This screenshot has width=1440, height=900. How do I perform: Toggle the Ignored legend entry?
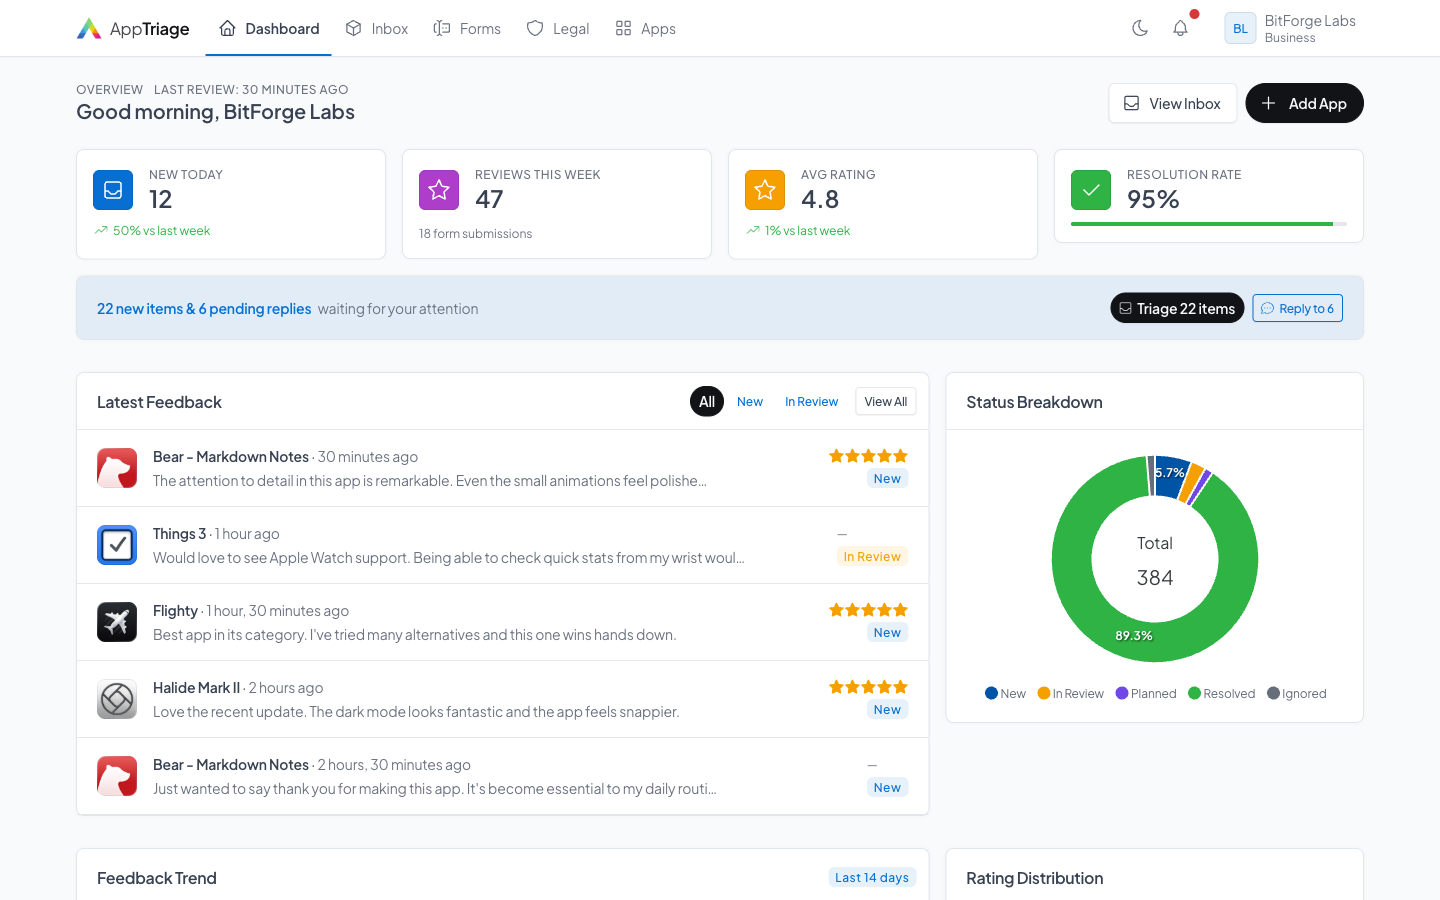click(x=1296, y=693)
